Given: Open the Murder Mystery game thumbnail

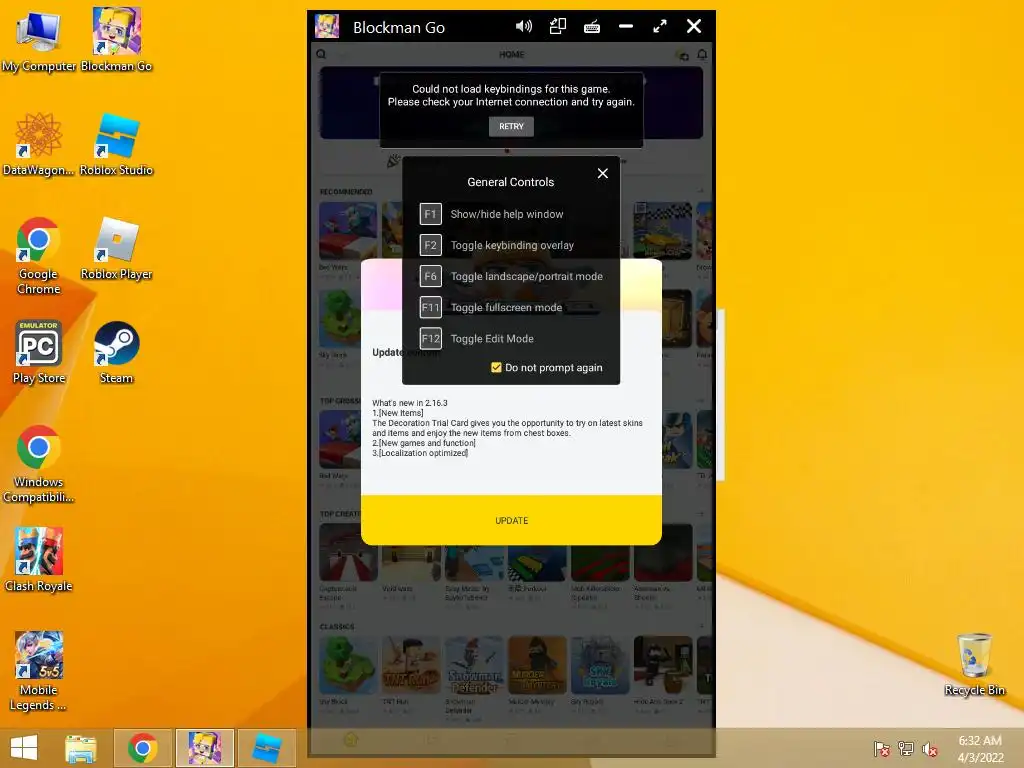Looking at the screenshot, I should point(537,665).
